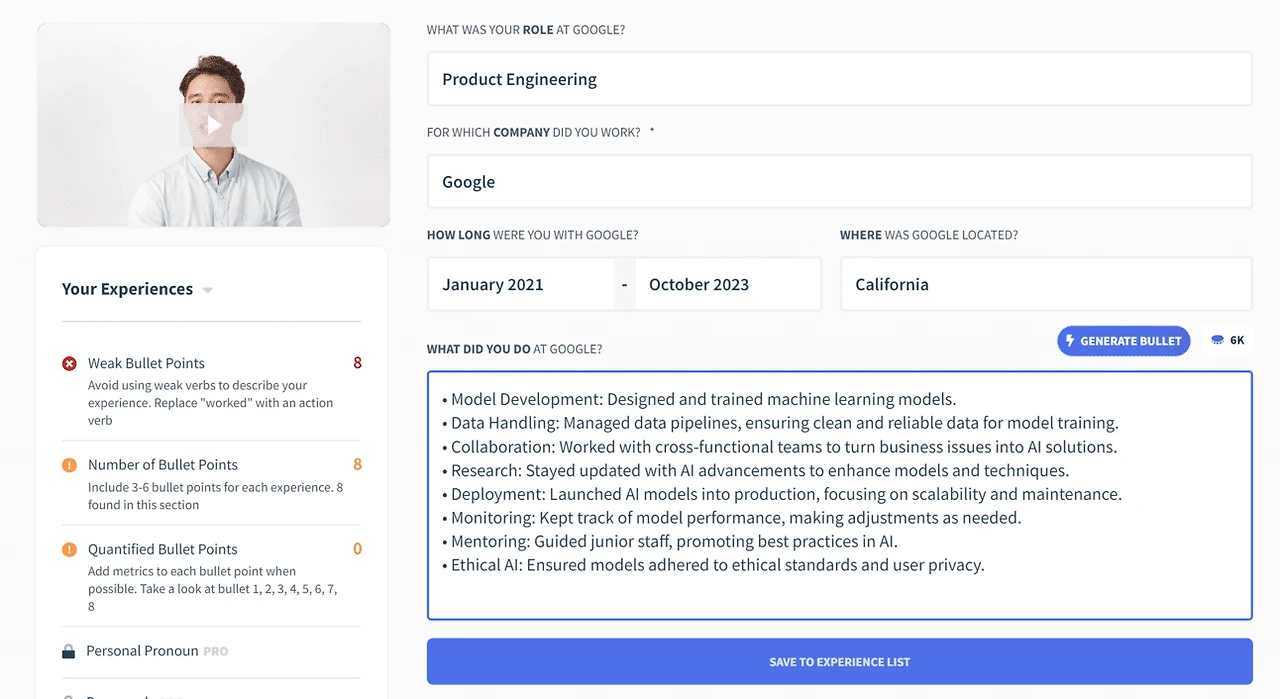Screen dimensions: 1280x699
Task: Click Save to Experience List button
Action: [839, 662]
